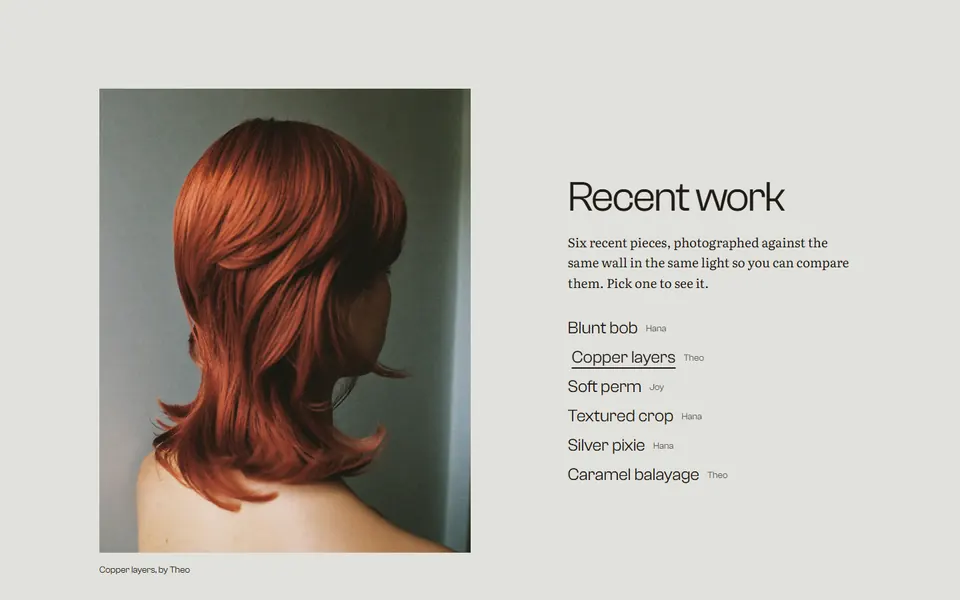Screen dimensions: 960x600
Task: View the Silver pixie piece
Action: [606, 446]
